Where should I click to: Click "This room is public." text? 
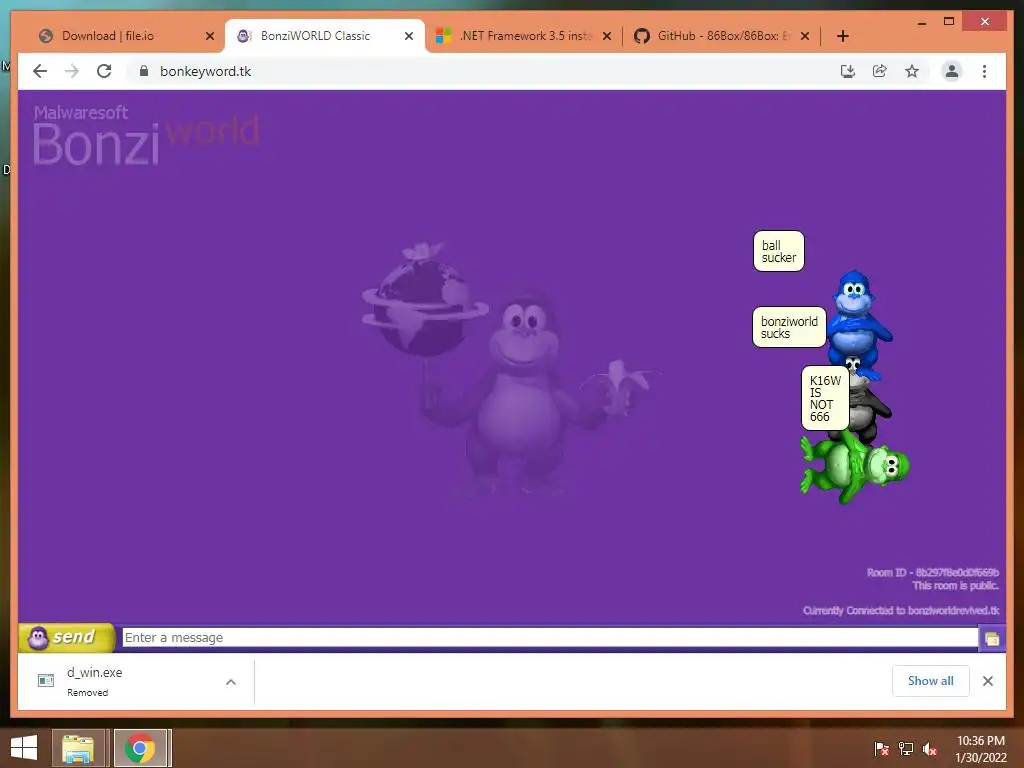pyautogui.click(x=955, y=586)
